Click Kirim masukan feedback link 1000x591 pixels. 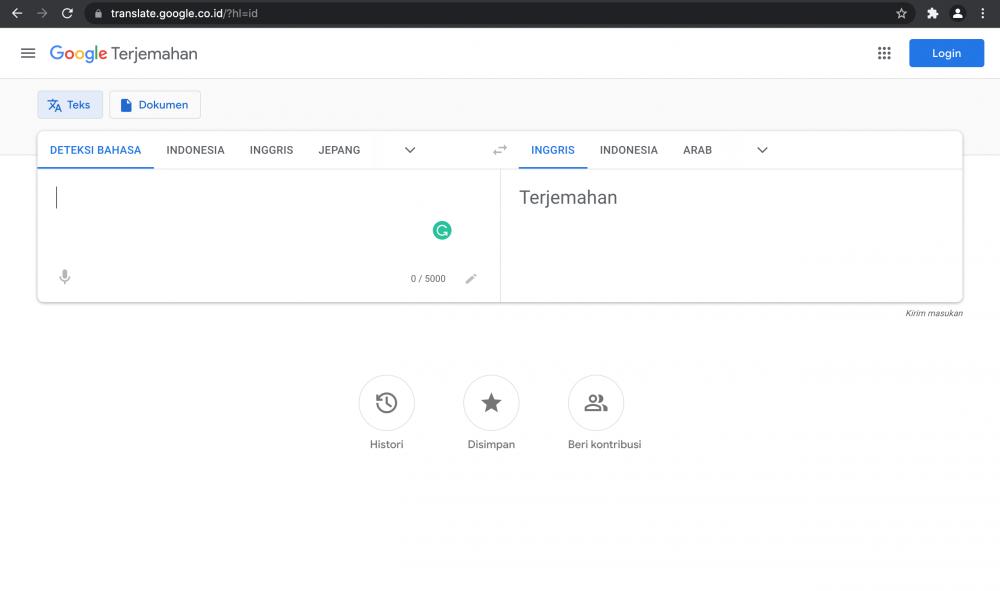pos(934,313)
